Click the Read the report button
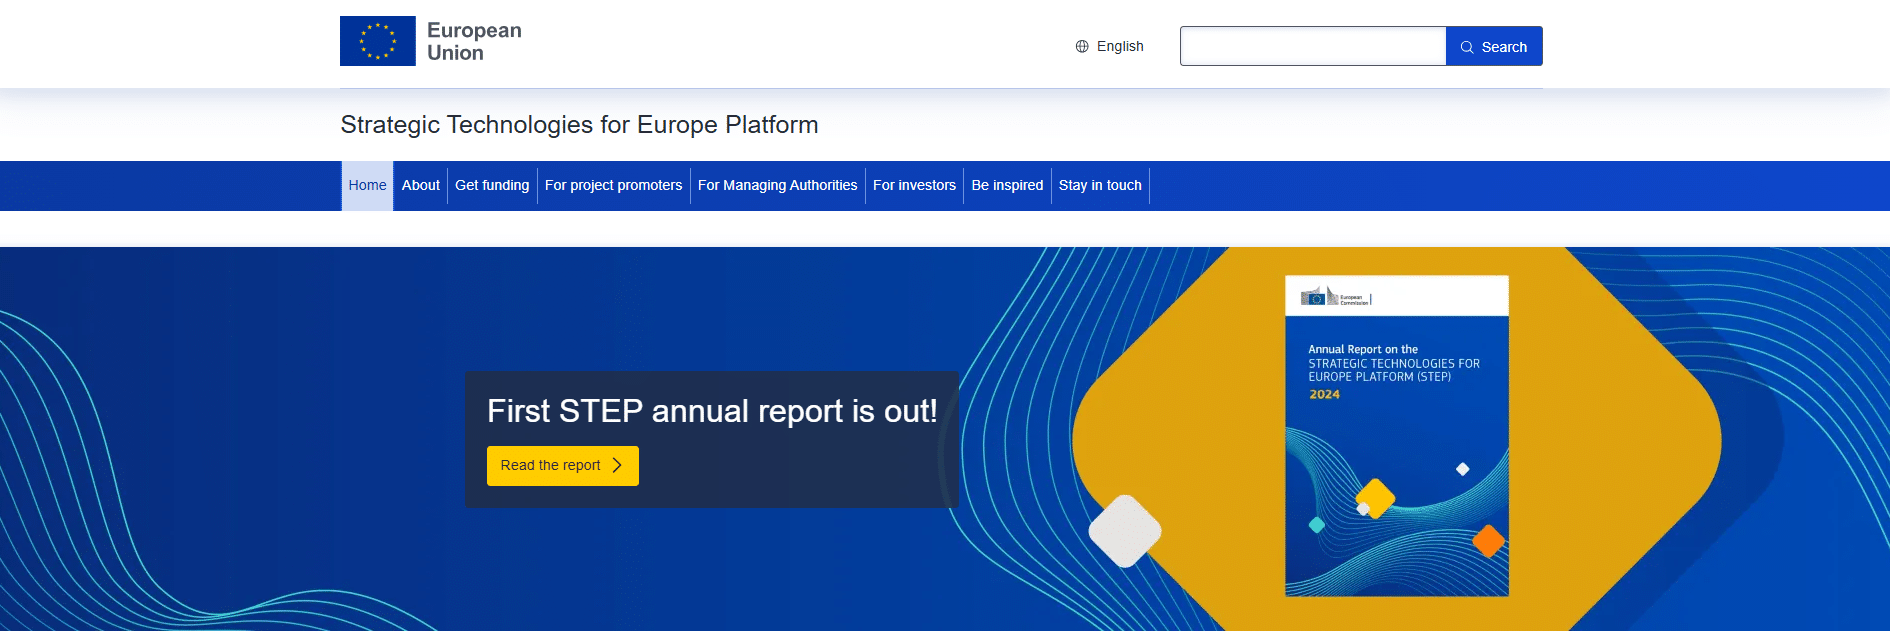The image size is (1890, 635). pyautogui.click(x=563, y=466)
